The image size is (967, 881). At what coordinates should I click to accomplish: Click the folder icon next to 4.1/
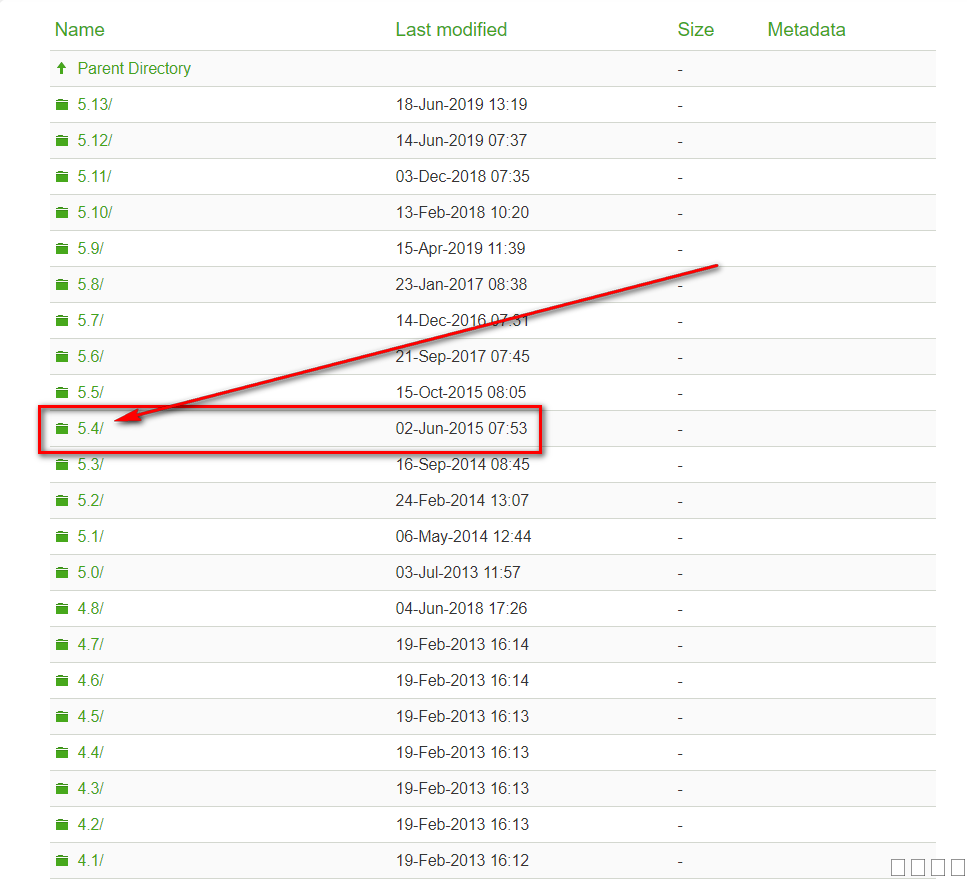tap(62, 861)
